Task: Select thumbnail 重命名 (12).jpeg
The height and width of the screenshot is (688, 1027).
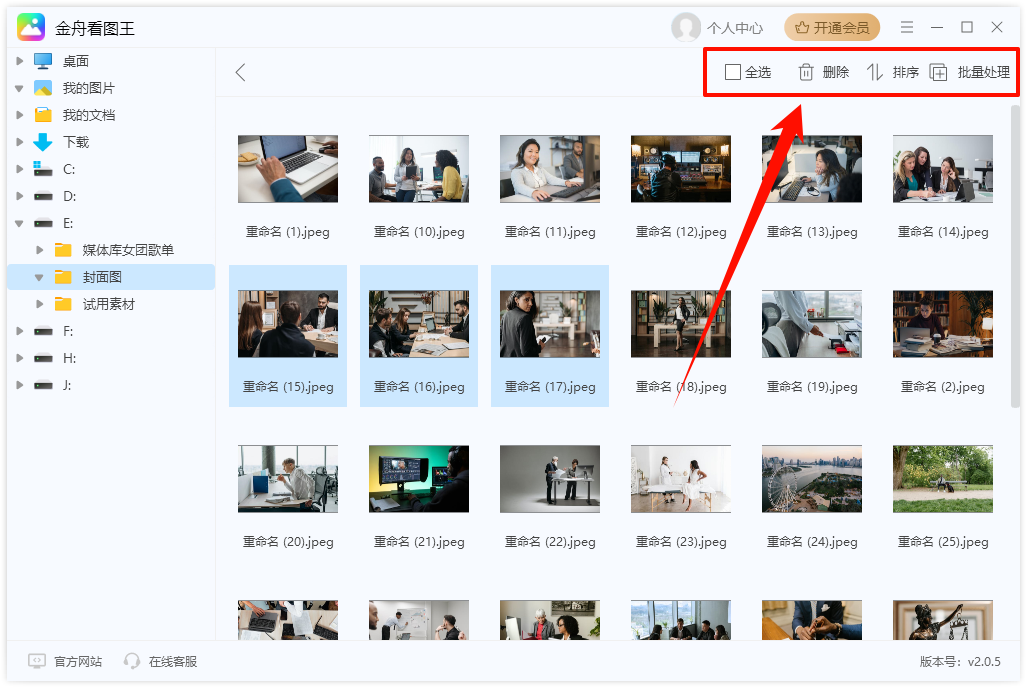Action: [x=681, y=169]
